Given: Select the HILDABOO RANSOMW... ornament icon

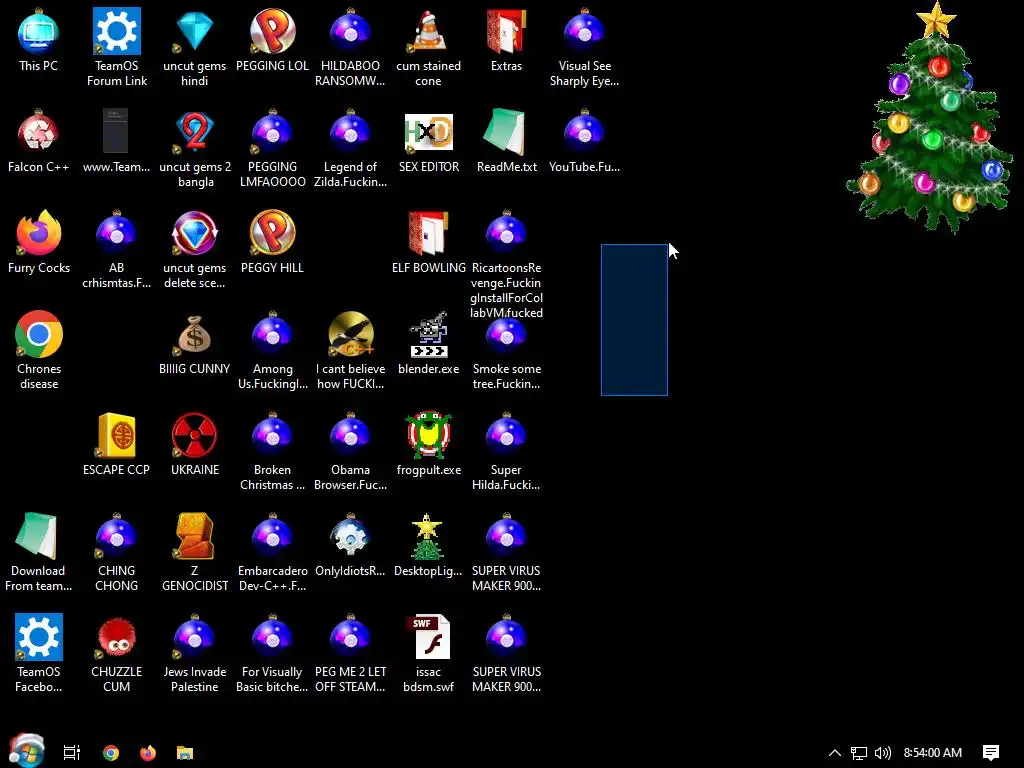Looking at the screenshot, I should pos(350,32).
